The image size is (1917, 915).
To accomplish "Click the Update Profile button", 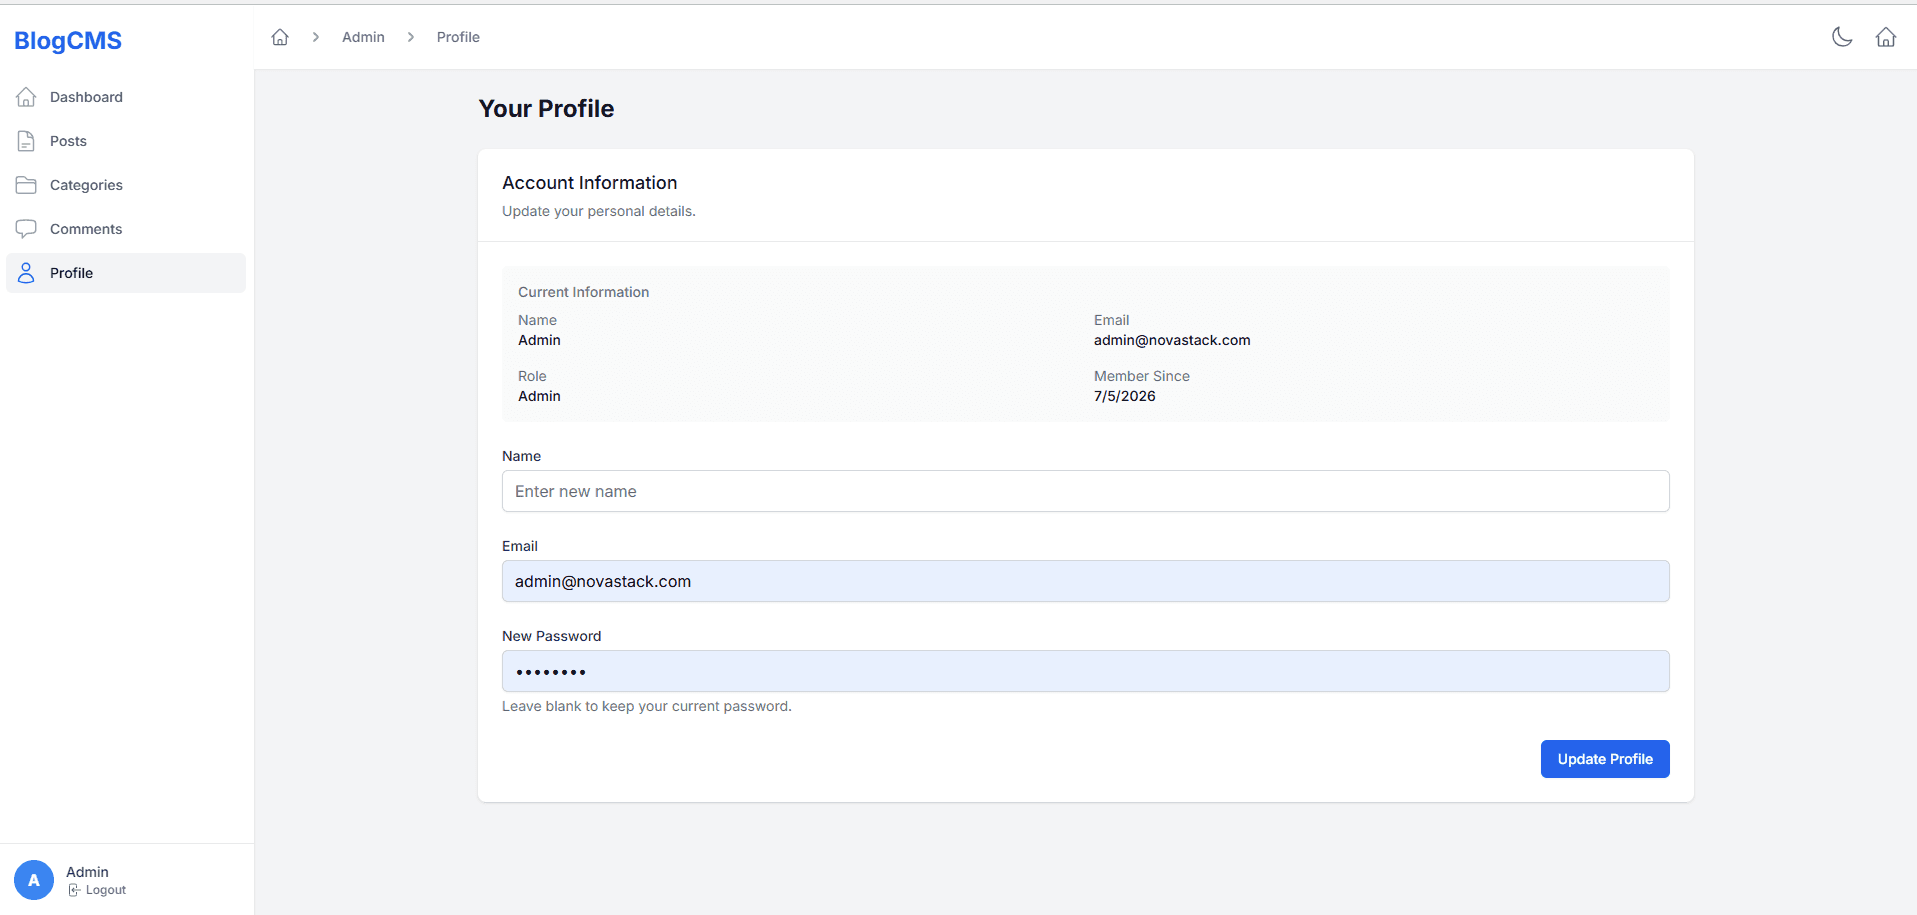I will coord(1605,759).
